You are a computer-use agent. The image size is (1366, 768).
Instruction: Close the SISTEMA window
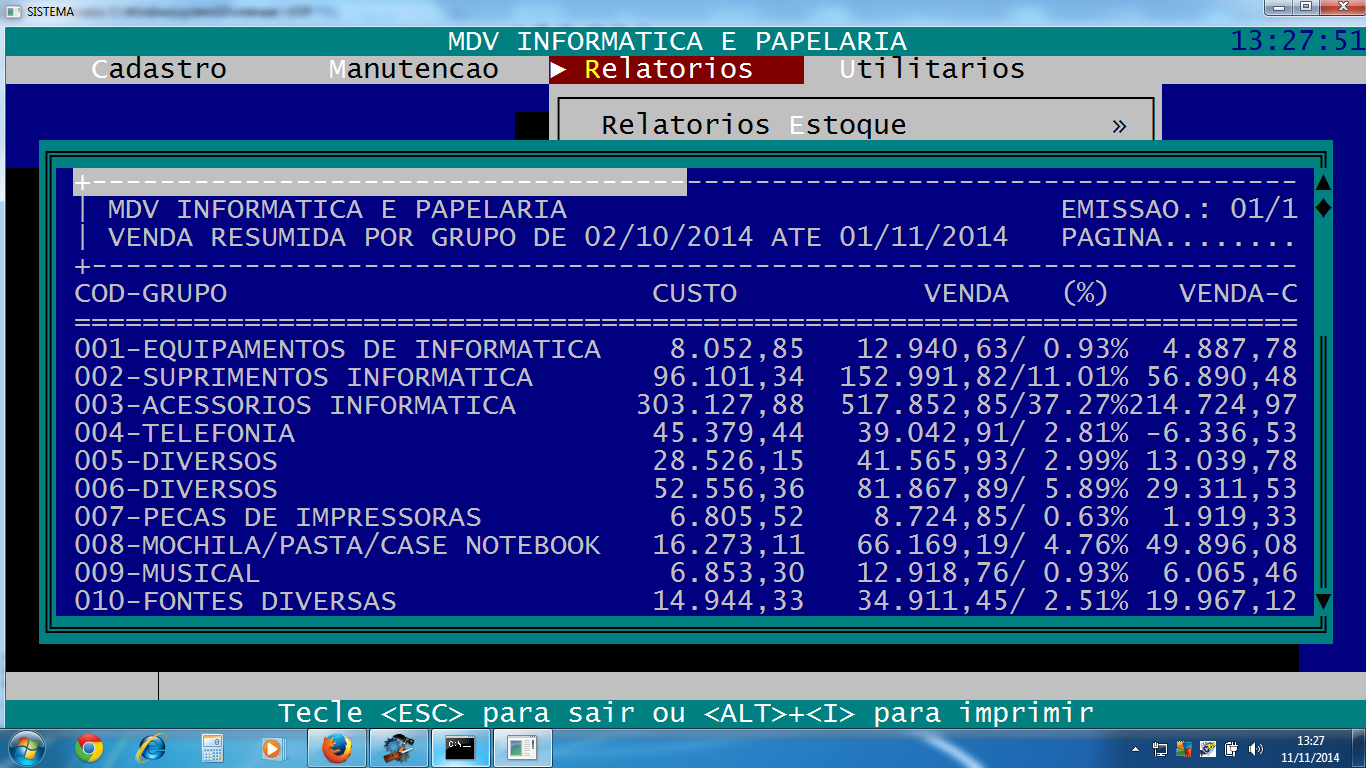[x=1341, y=8]
